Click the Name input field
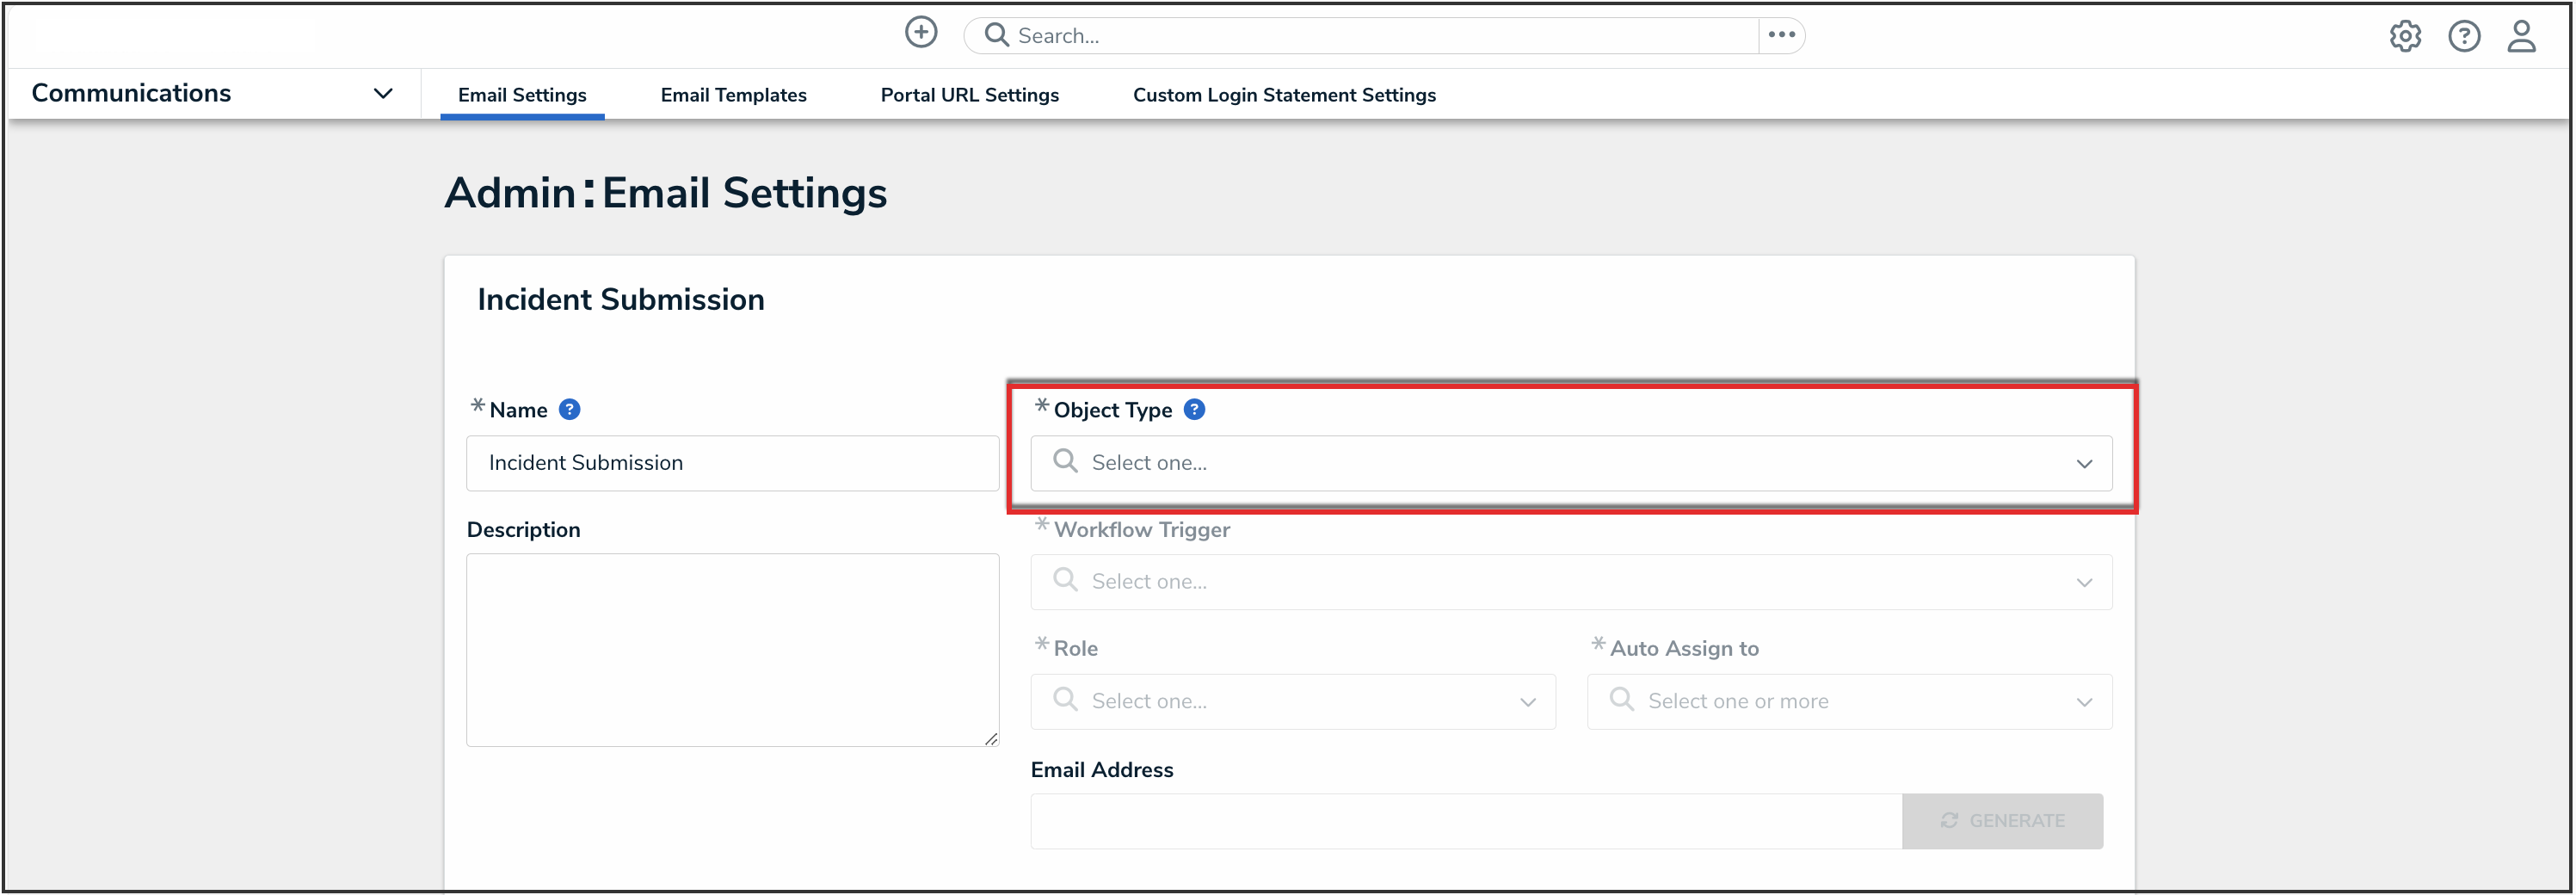The image size is (2576, 895). [732, 463]
